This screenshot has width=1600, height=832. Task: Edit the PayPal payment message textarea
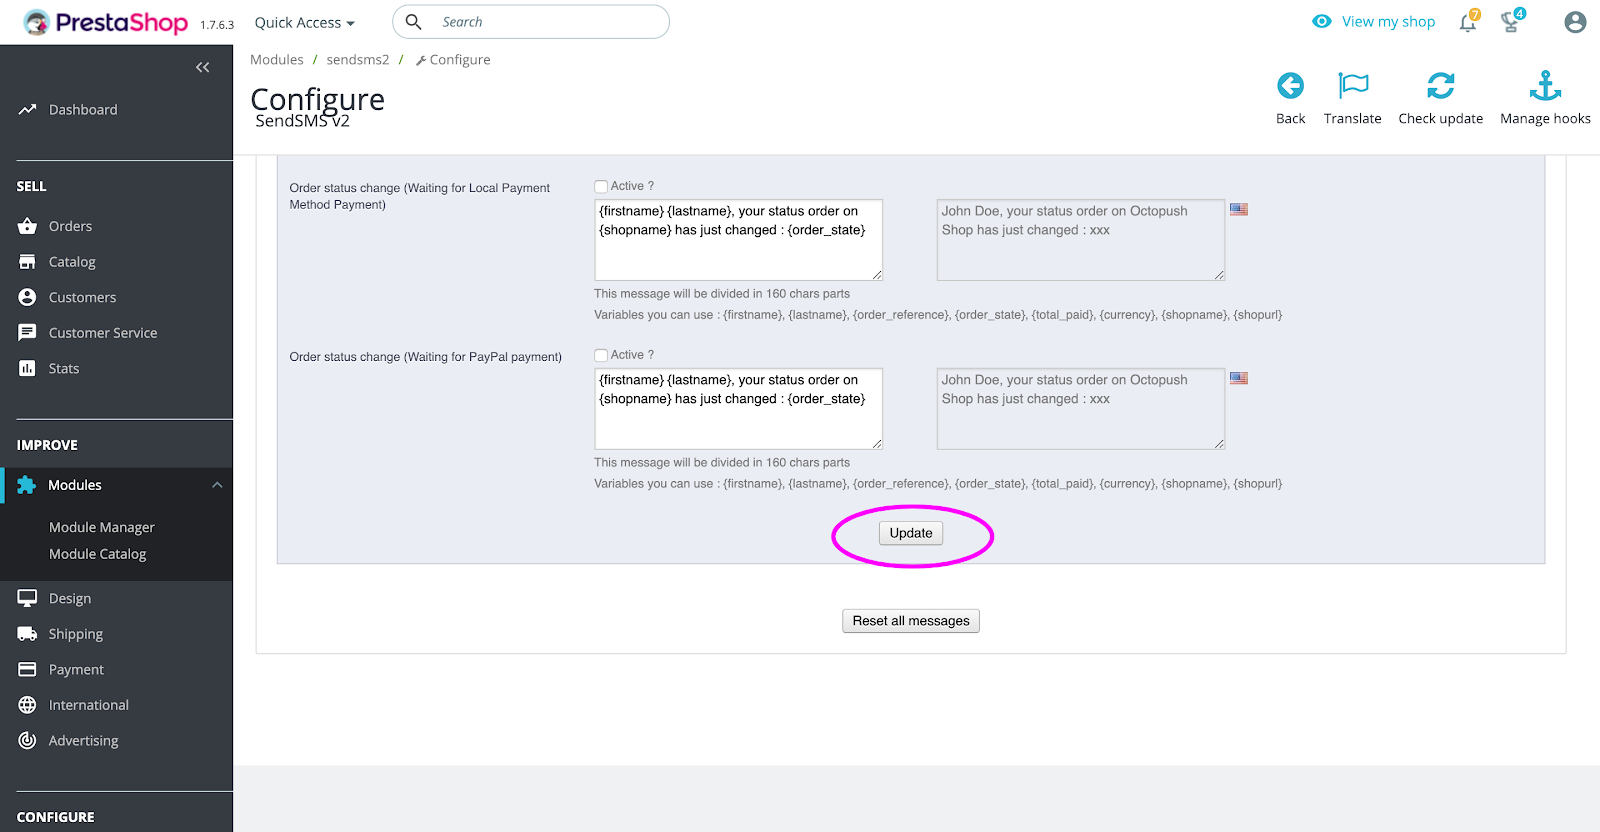[739, 409]
